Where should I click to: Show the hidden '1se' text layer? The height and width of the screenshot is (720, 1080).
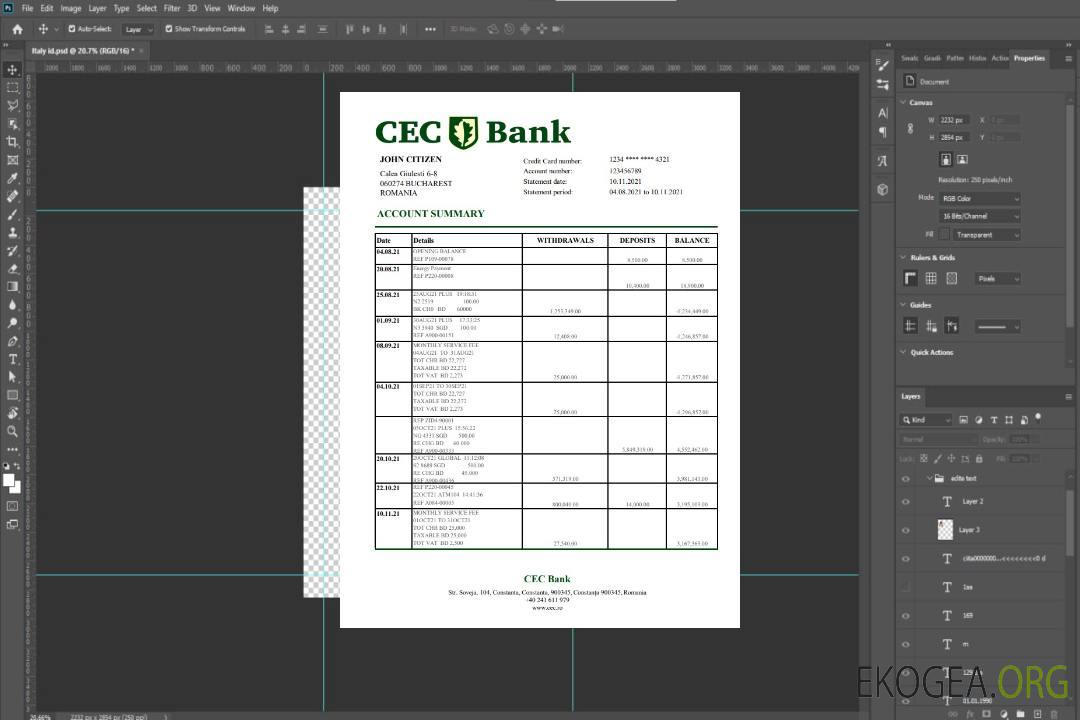point(906,587)
